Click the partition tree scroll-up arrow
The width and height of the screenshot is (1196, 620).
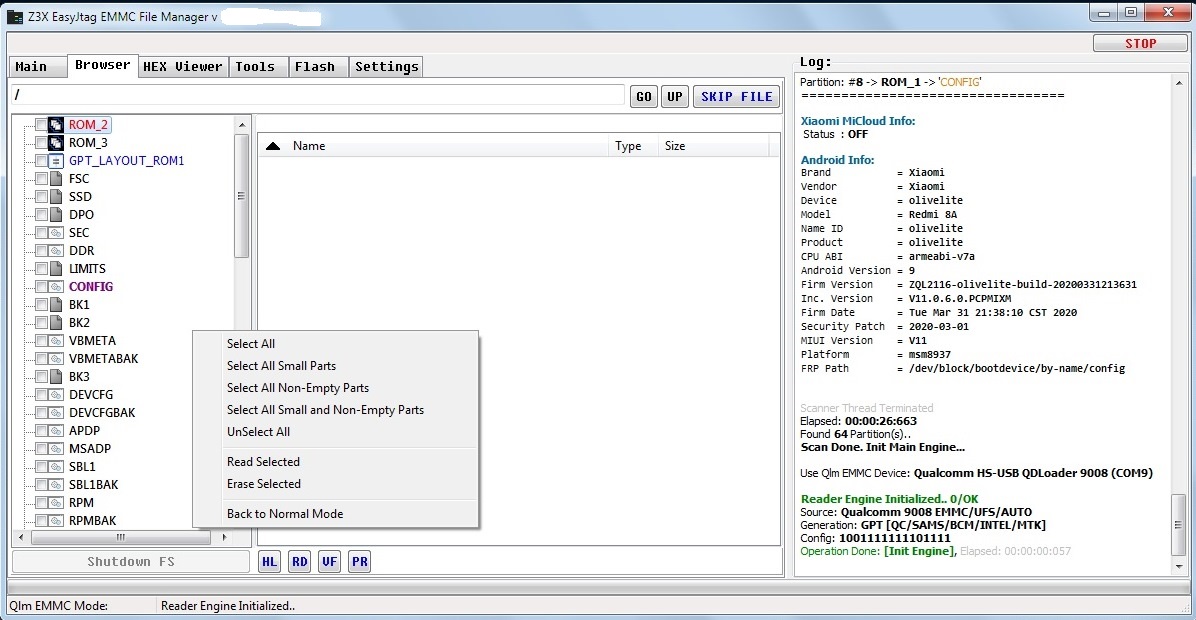[x=241, y=124]
